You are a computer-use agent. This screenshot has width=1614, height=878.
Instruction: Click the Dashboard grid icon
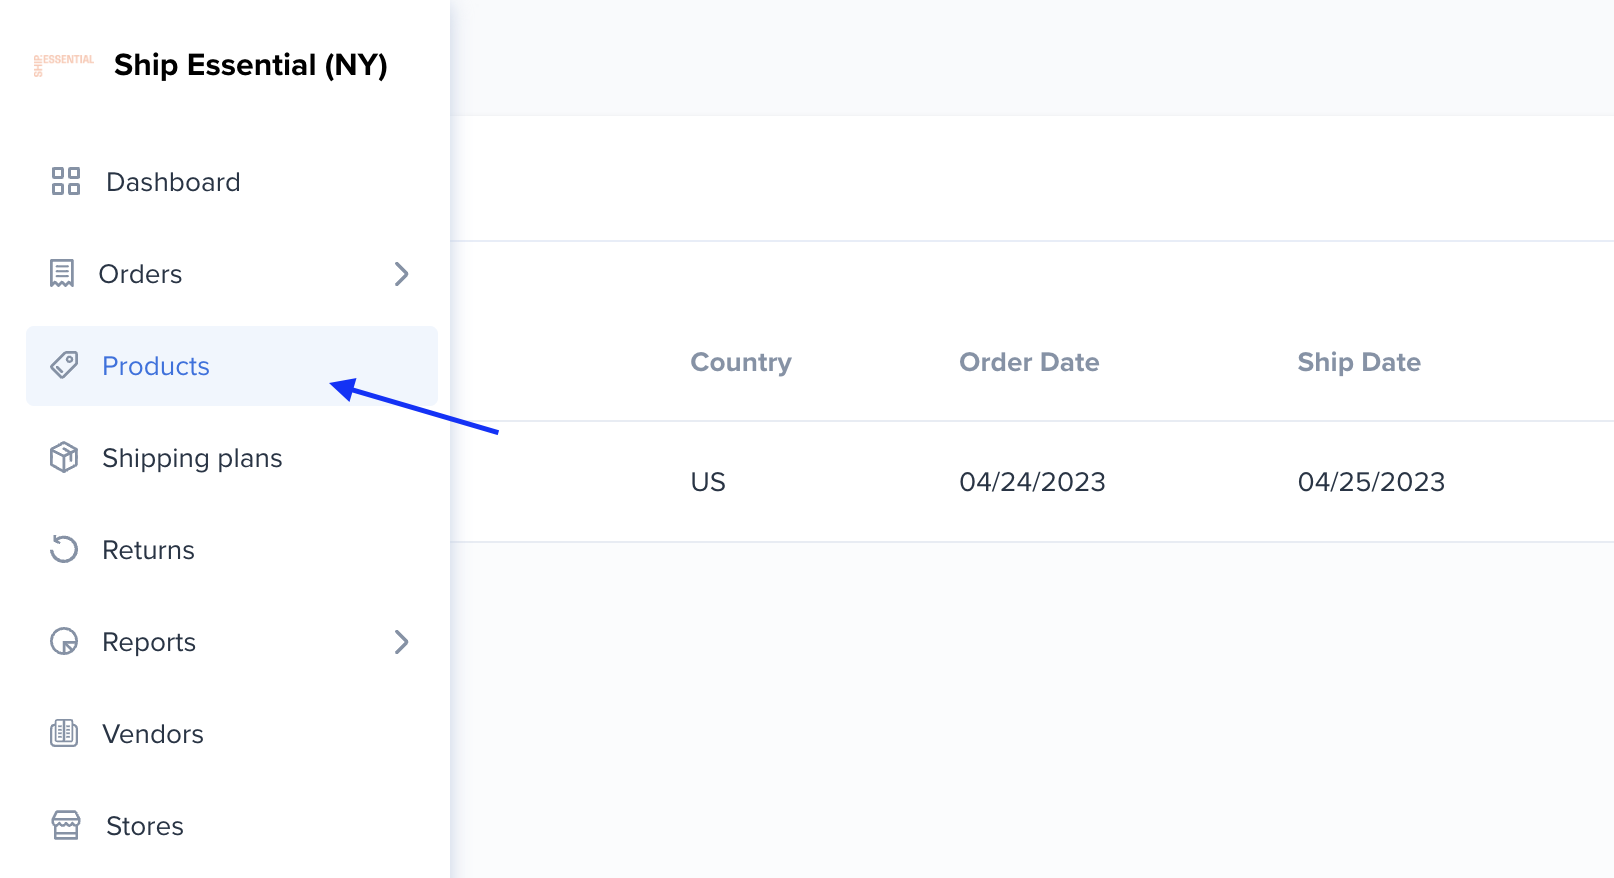(66, 181)
